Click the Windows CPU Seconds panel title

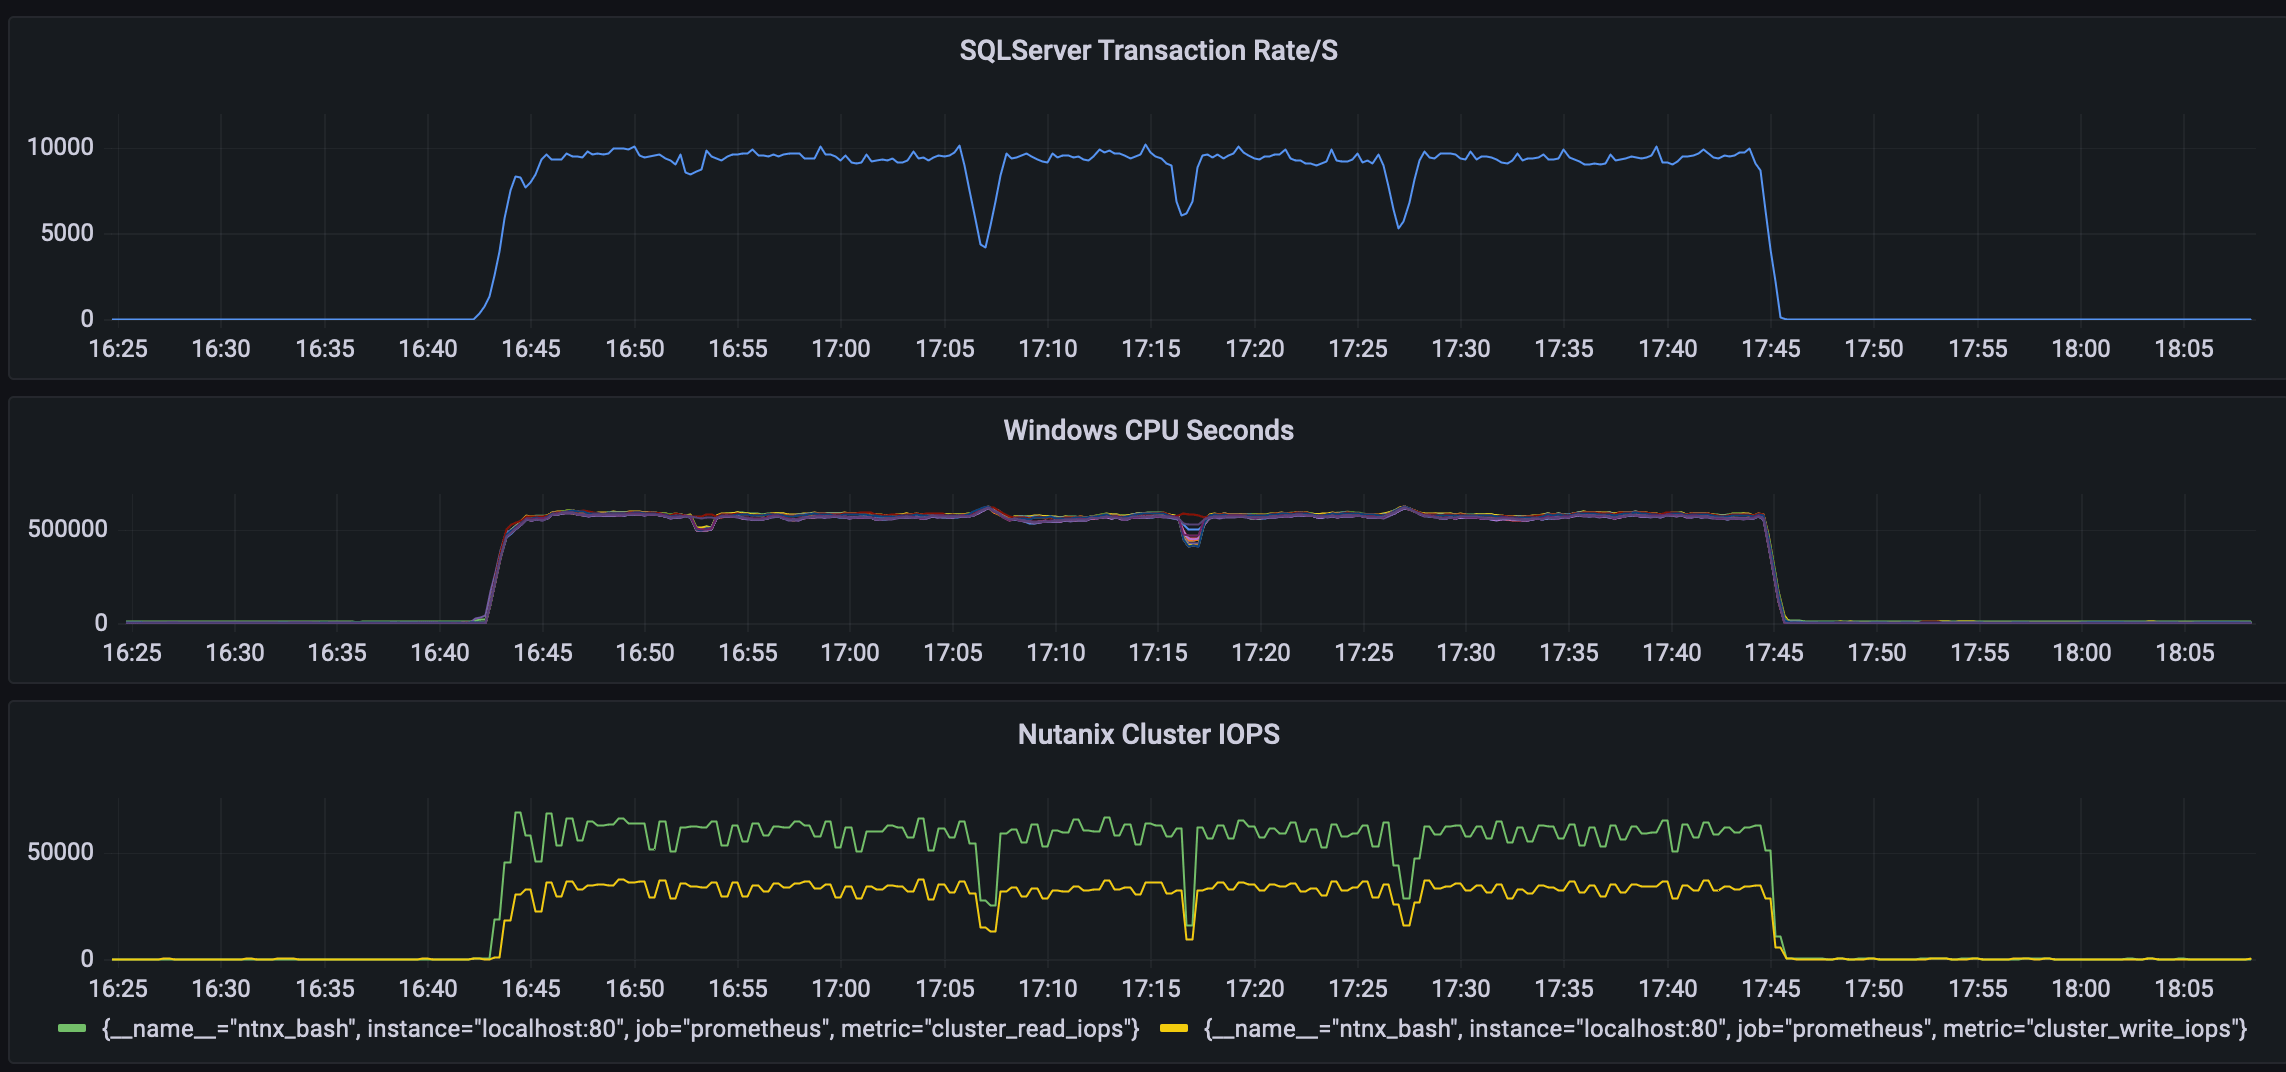1148,430
